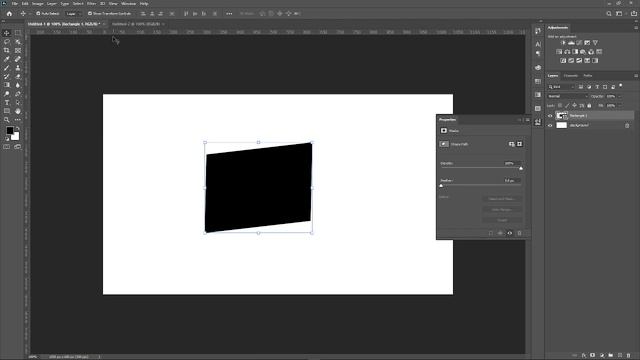Image resolution: width=640 pixels, height=360 pixels.
Task: Select the Frame tool
Action: [18, 51]
